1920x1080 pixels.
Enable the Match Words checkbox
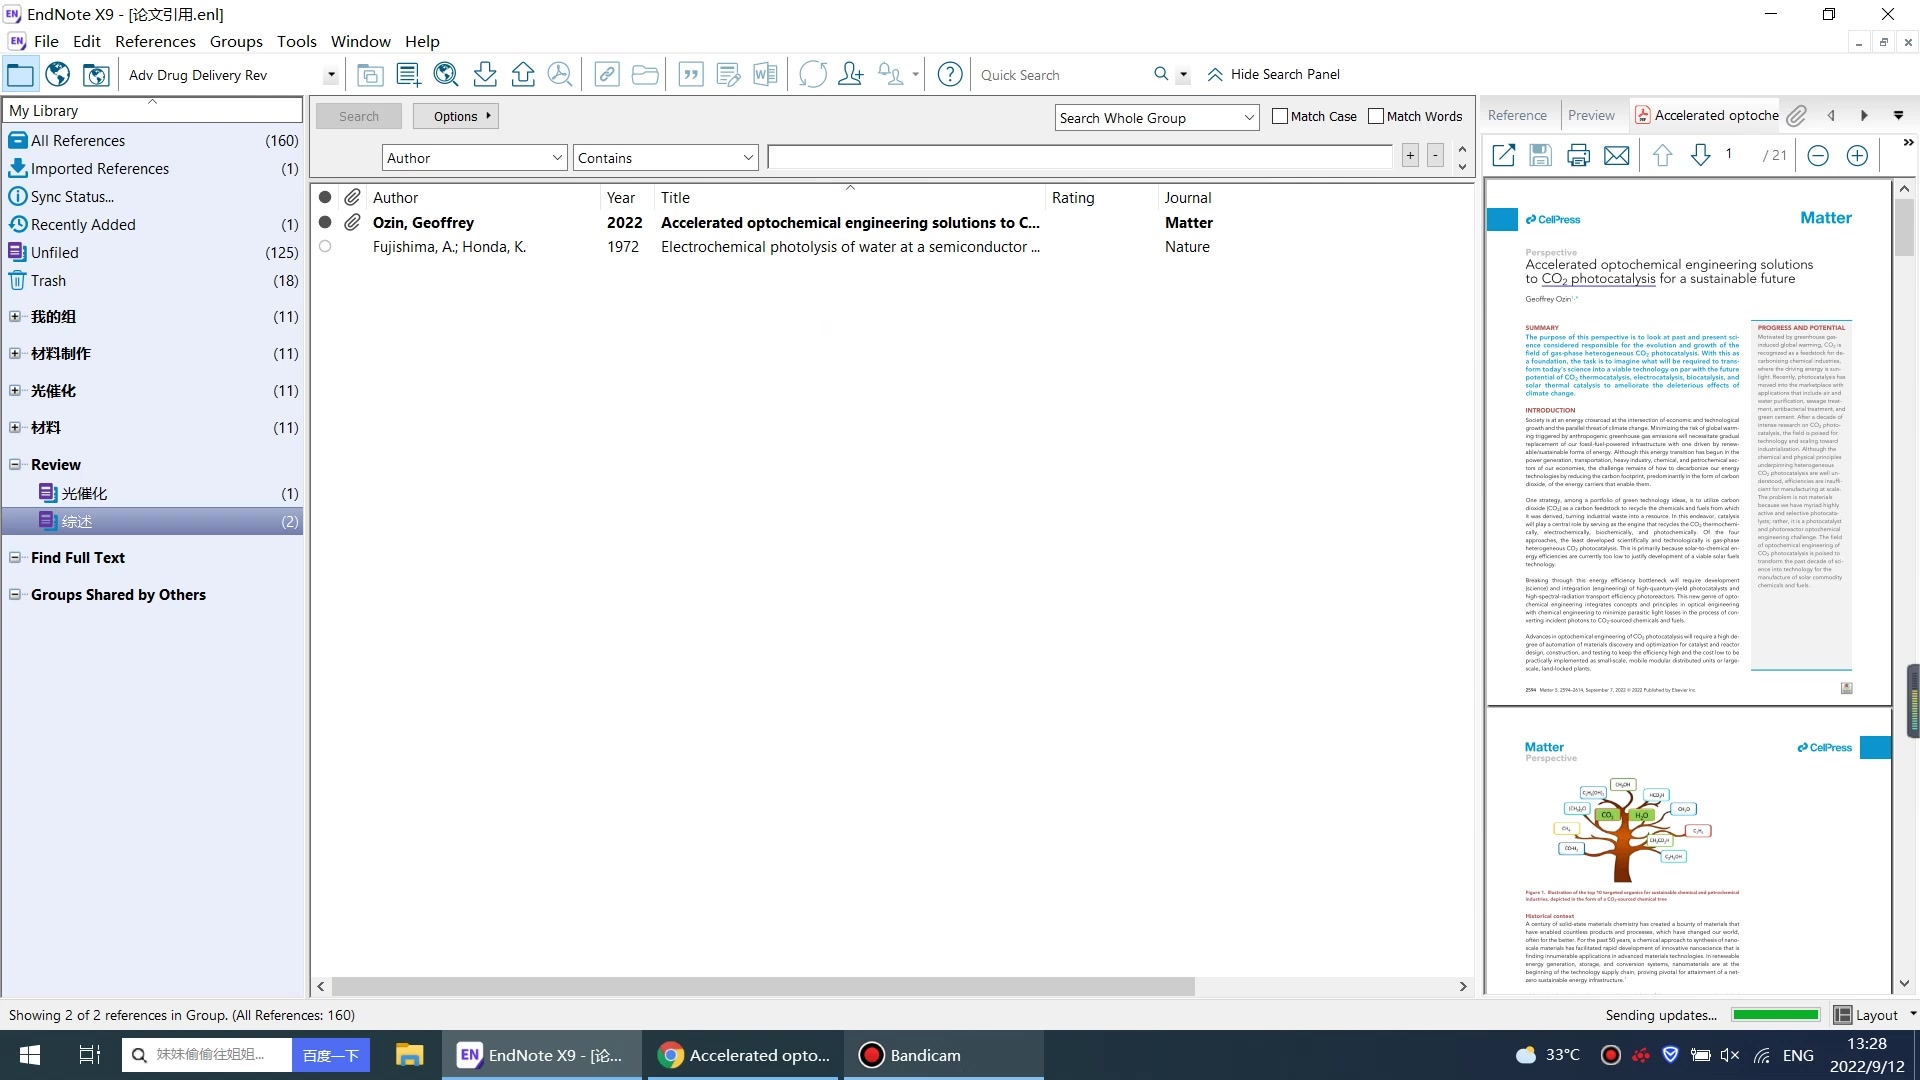(x=1376, y=116)
